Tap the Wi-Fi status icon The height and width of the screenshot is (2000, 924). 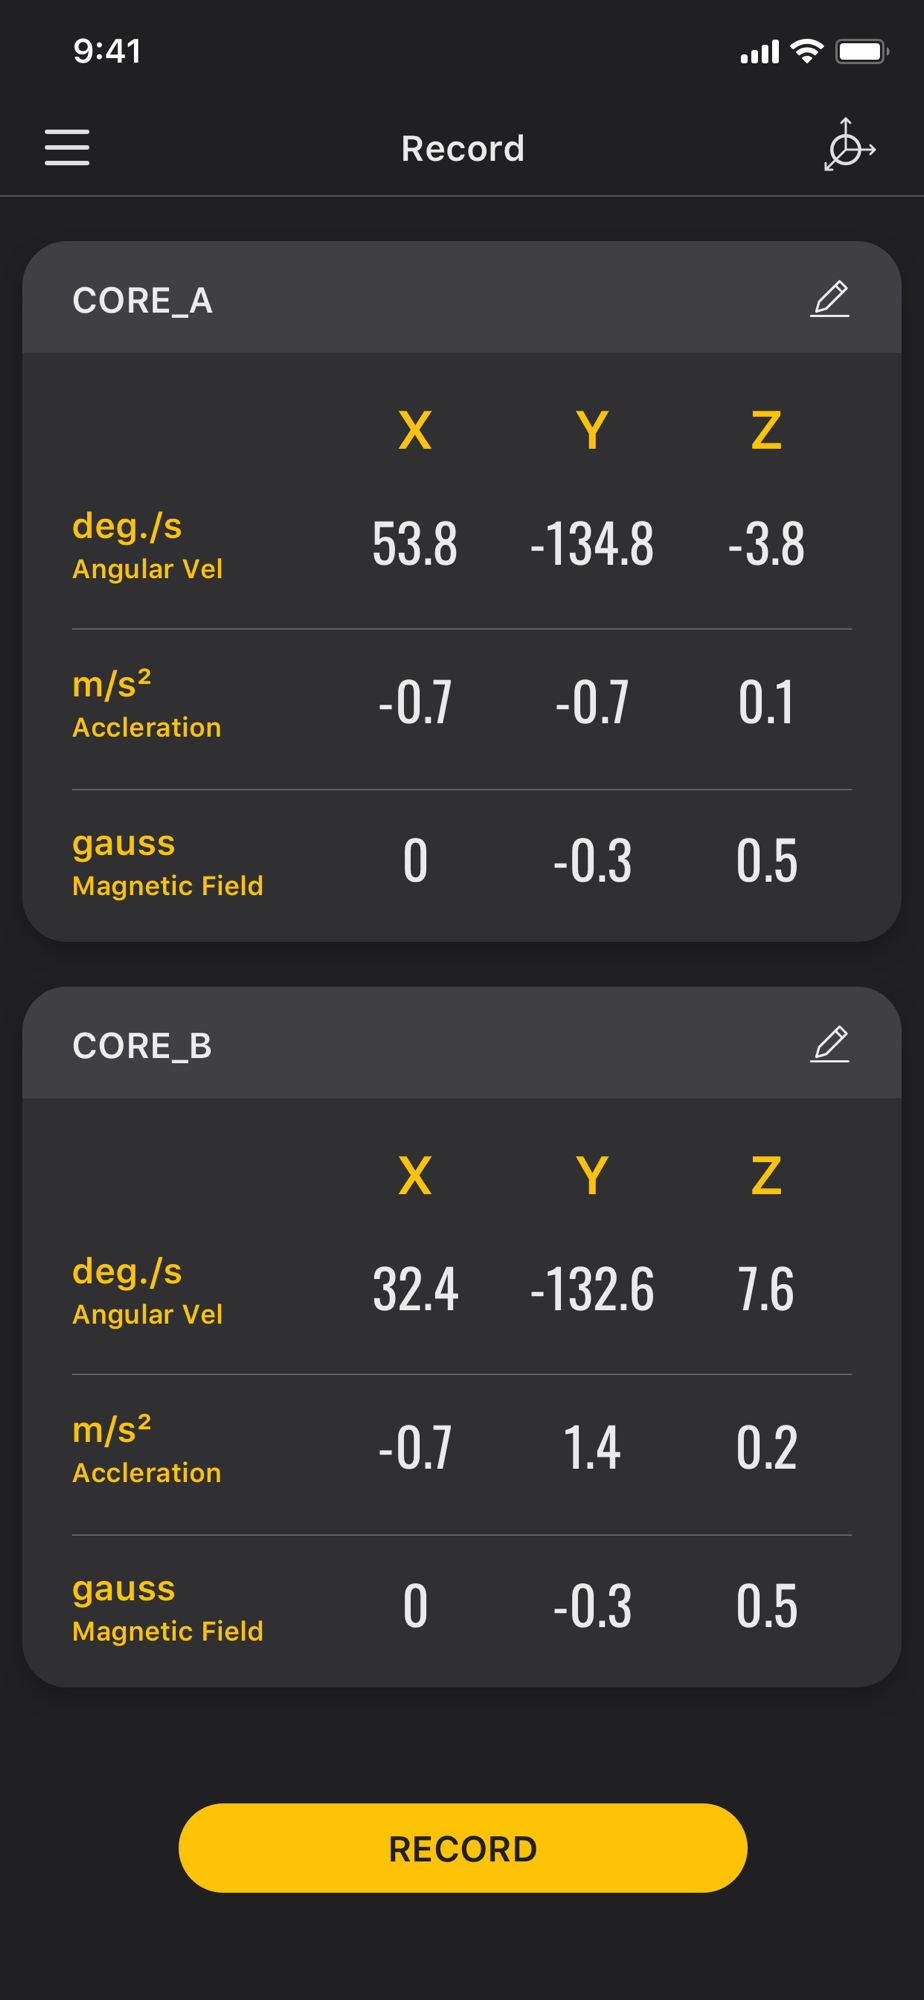pos(806,51)
